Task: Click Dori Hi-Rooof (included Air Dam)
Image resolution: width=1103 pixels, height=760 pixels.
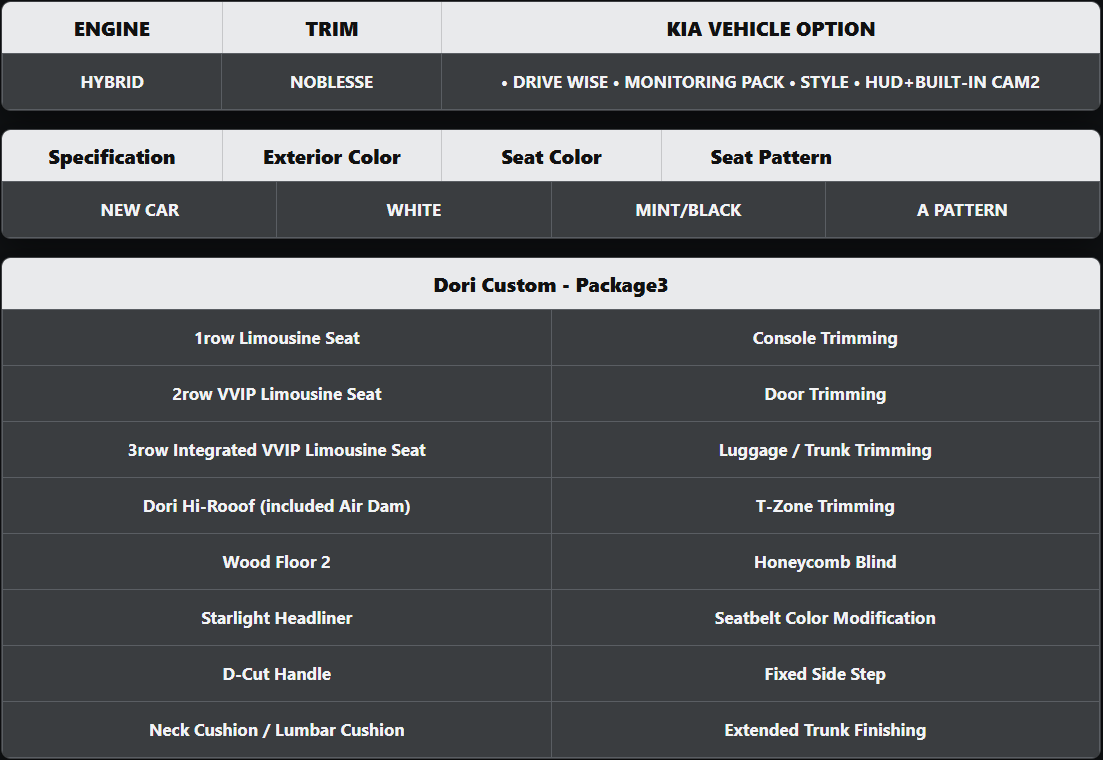Action: tap(277, 506)
